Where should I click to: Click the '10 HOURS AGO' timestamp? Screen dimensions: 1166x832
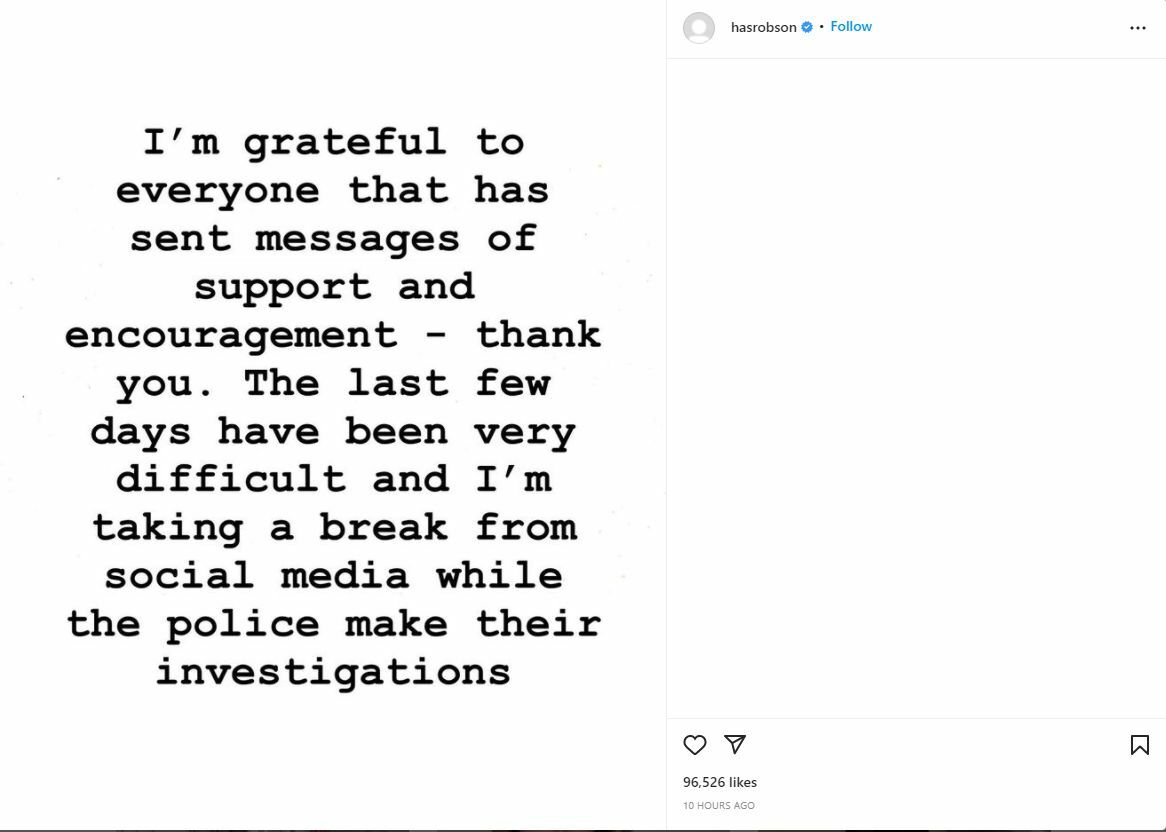[x=719, y=806]
